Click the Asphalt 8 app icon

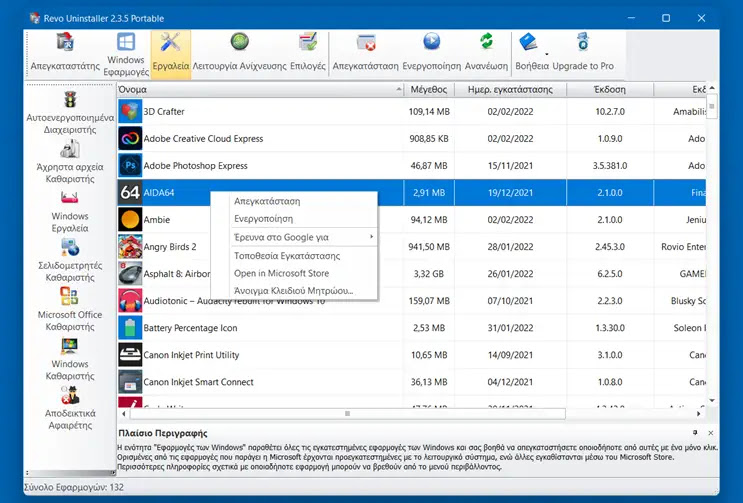coord(130,274)
